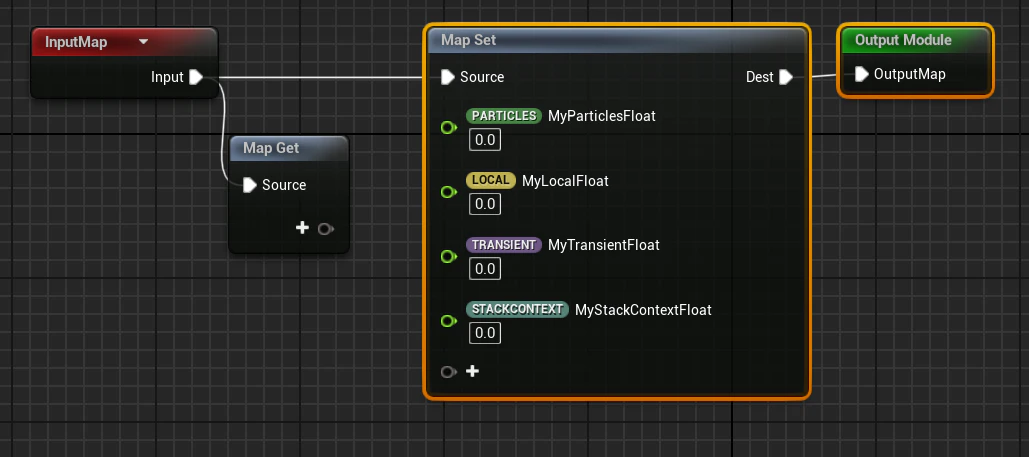Click the OutputMap input pin on Output Module
Viewport: 1029px width, 457px height.
tap(862, 74)
